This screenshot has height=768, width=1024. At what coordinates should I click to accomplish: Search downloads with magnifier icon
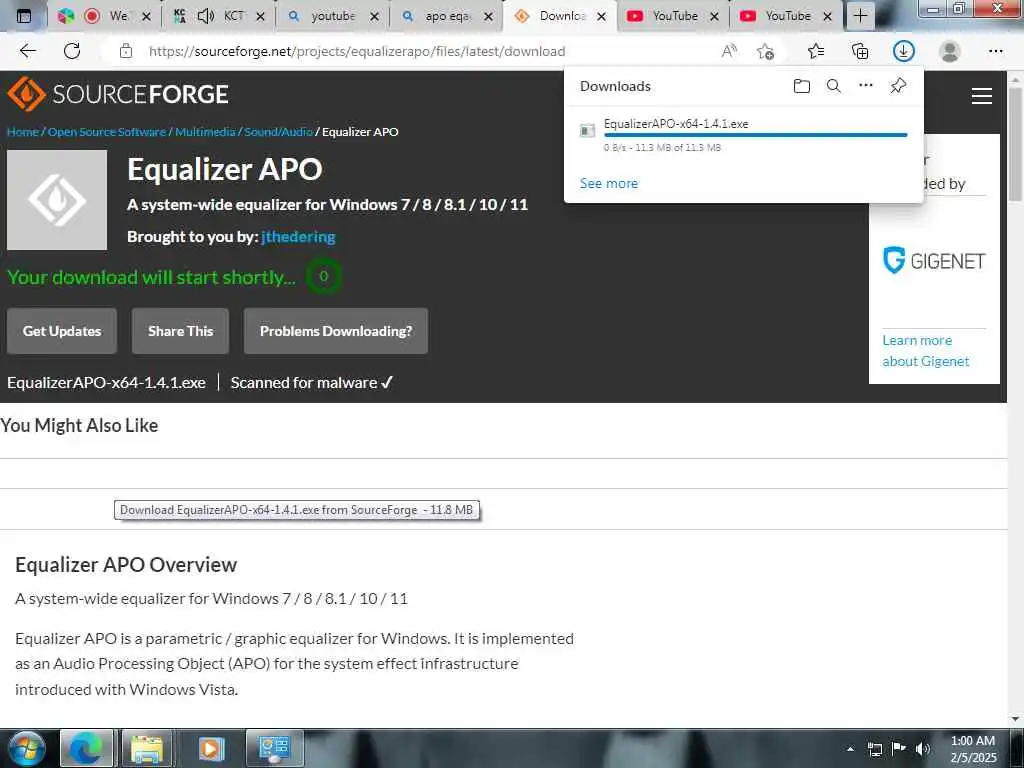tap(834, 86)
